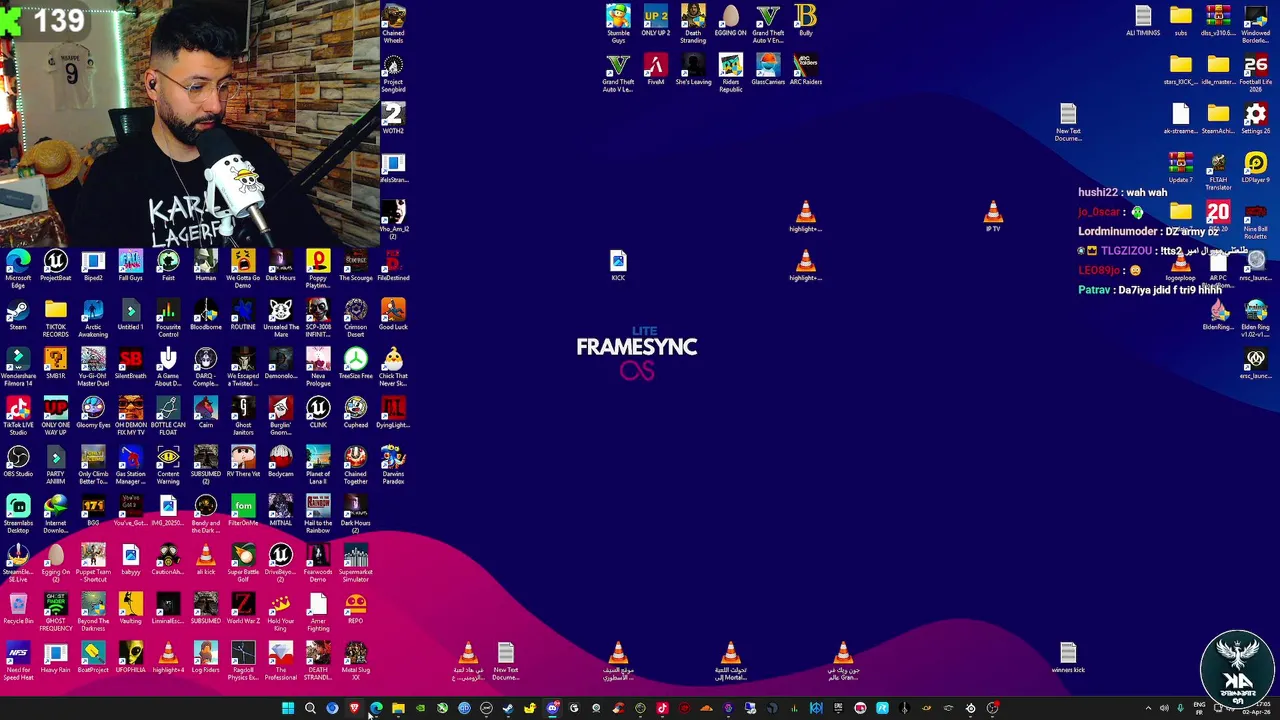Launch the REPO game shortcut
The width and height of the screenshot is (1280, 720).
pos(356,609)
